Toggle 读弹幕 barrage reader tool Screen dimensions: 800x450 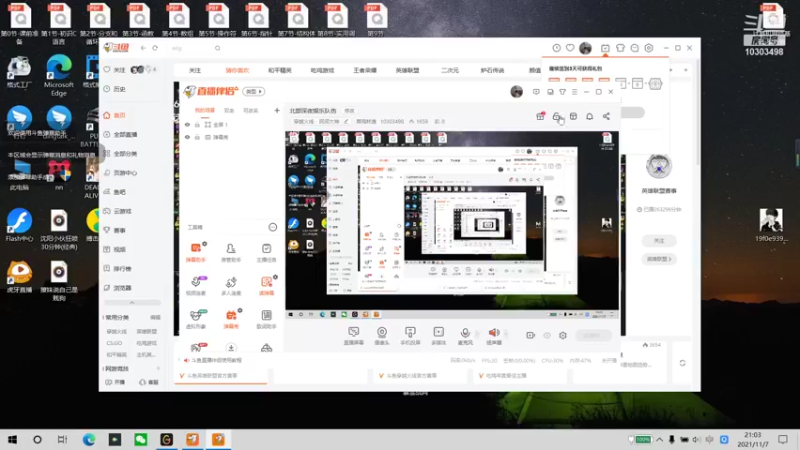coord(266,285)
